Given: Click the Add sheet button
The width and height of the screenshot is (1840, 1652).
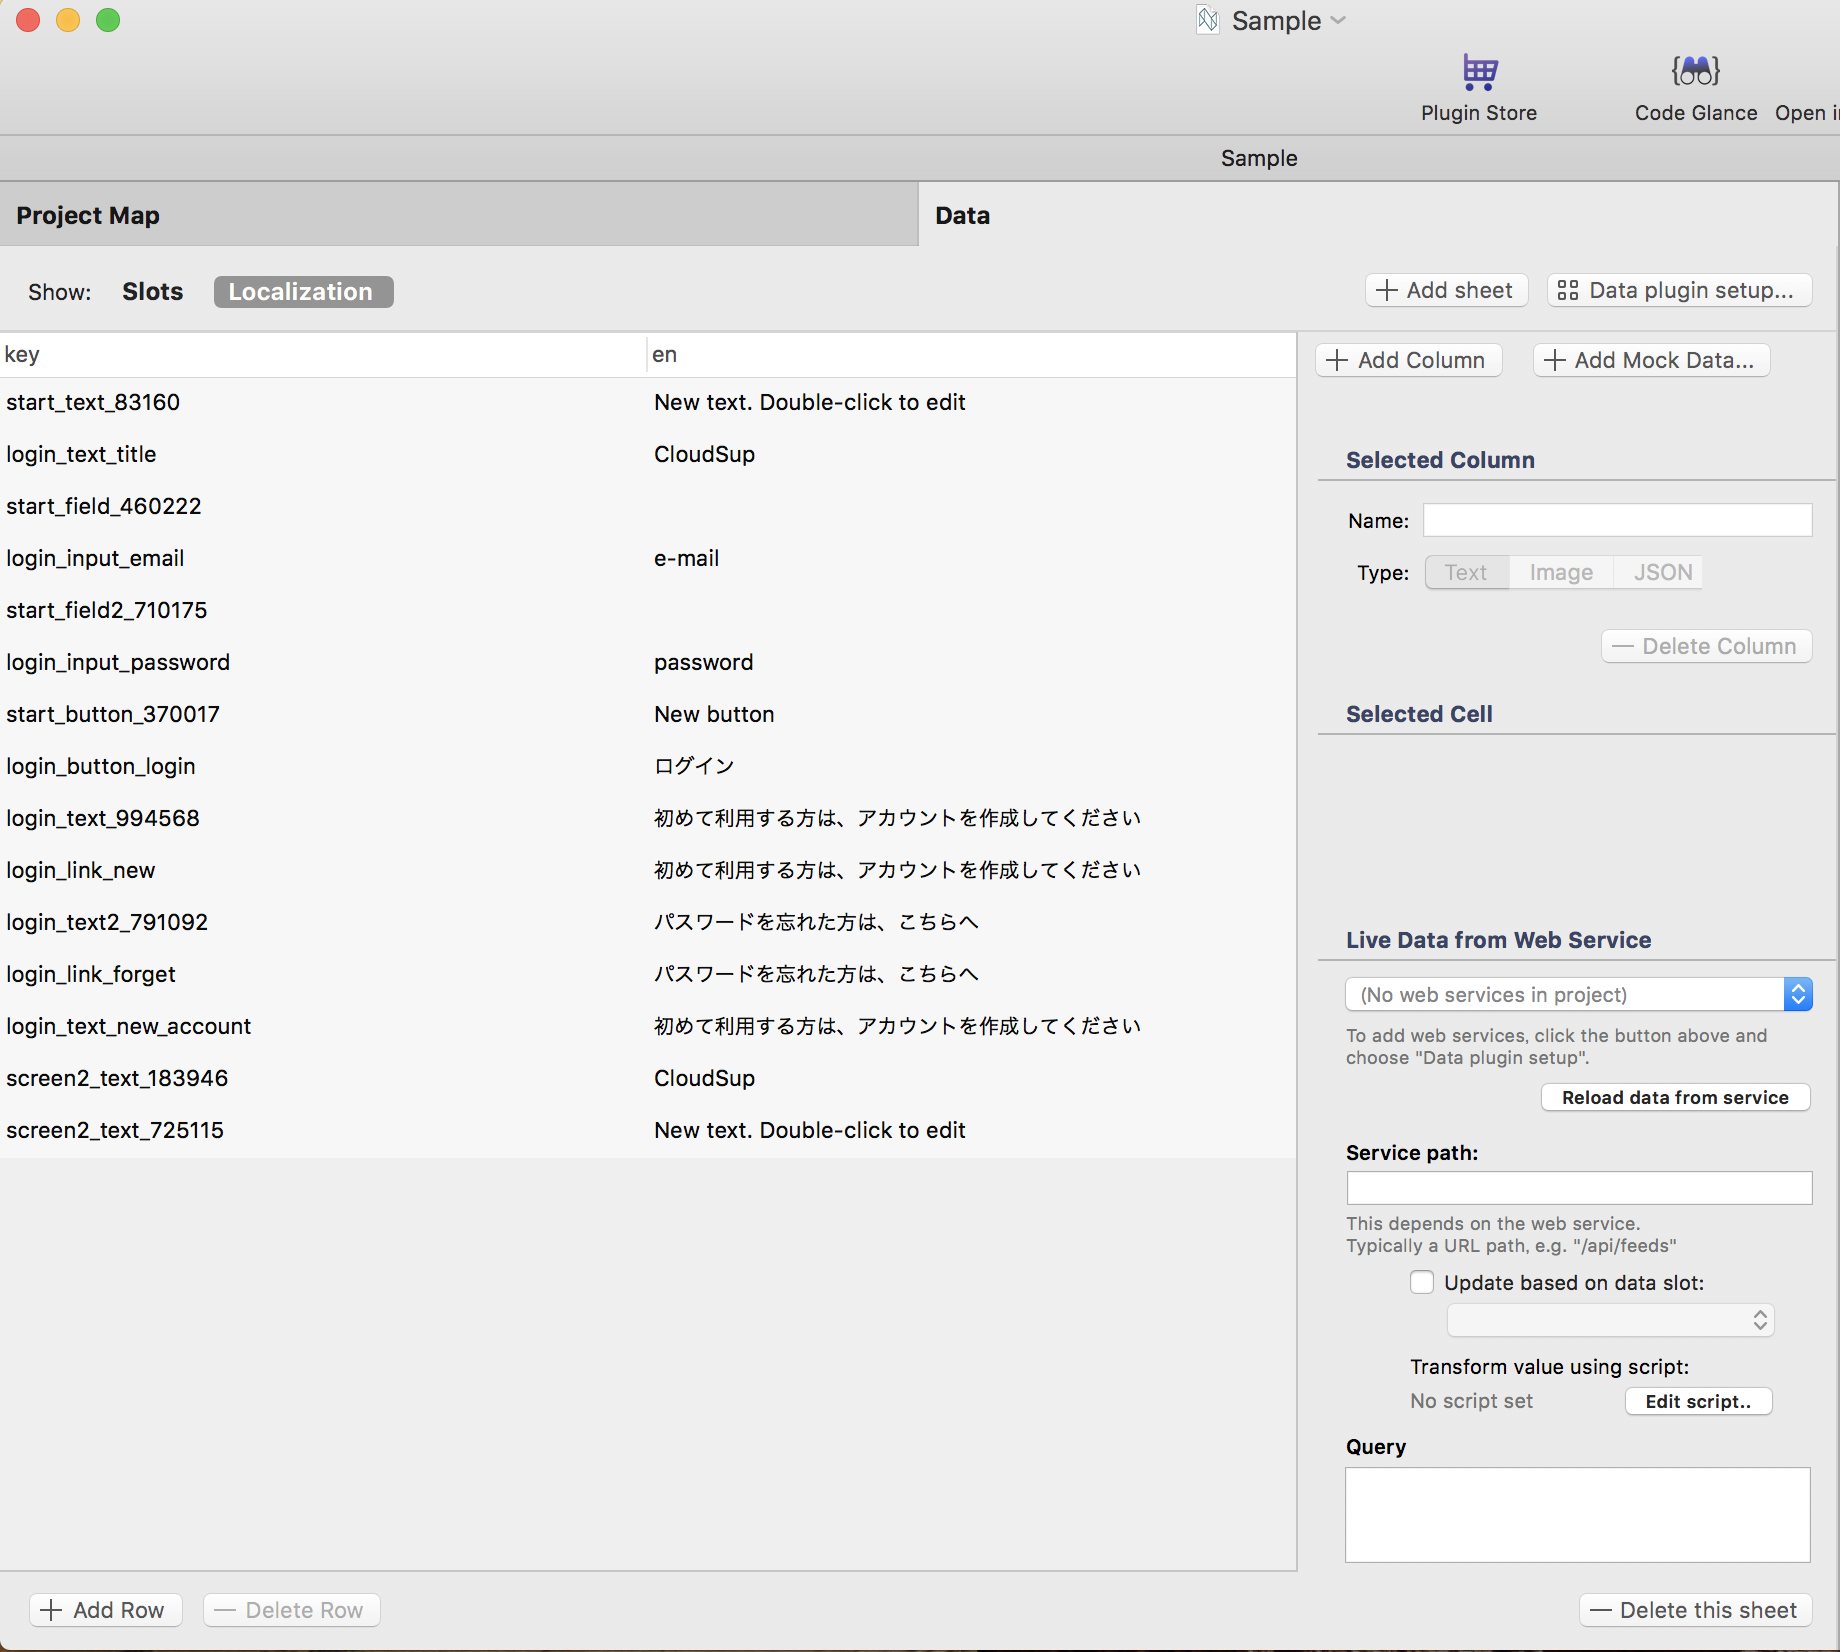Looking at the screenshot, I should 1446,290.
